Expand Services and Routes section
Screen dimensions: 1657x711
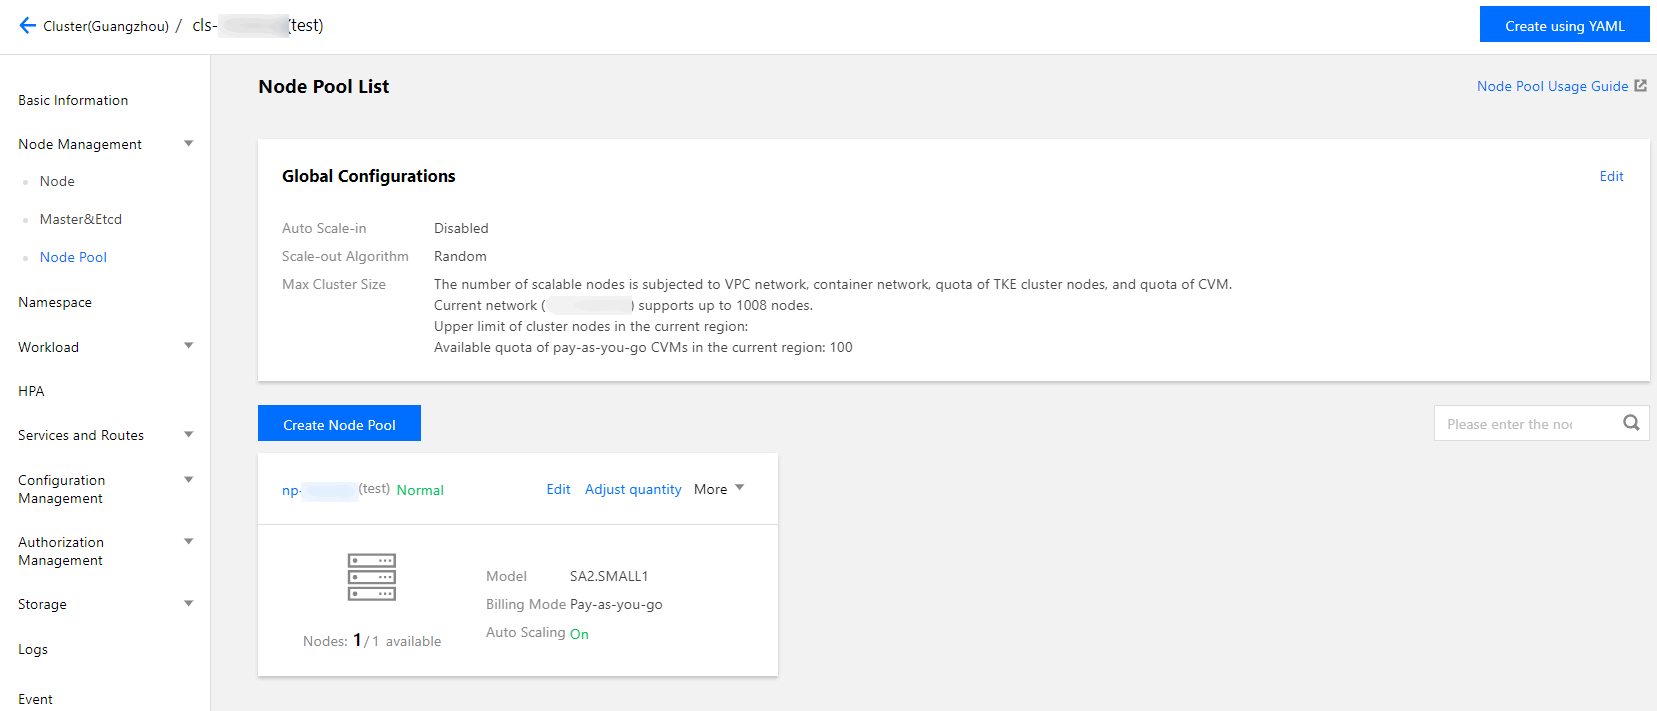[189, 435]
